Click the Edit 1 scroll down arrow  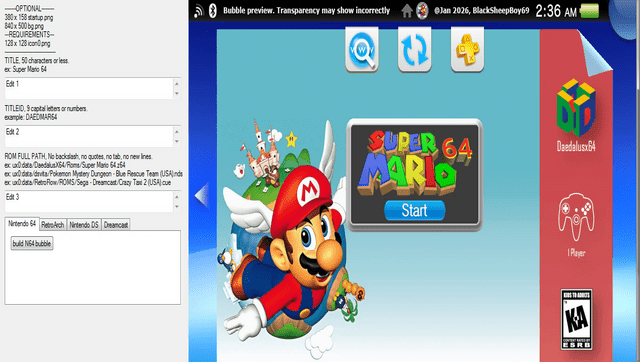tap(177, 93)
